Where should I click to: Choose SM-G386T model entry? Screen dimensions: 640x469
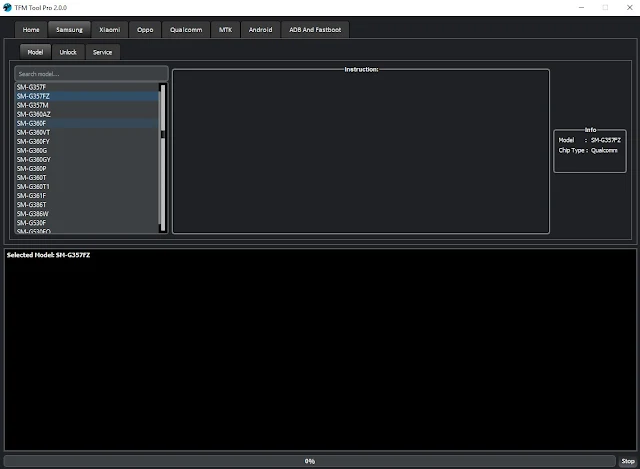[87, 204]
